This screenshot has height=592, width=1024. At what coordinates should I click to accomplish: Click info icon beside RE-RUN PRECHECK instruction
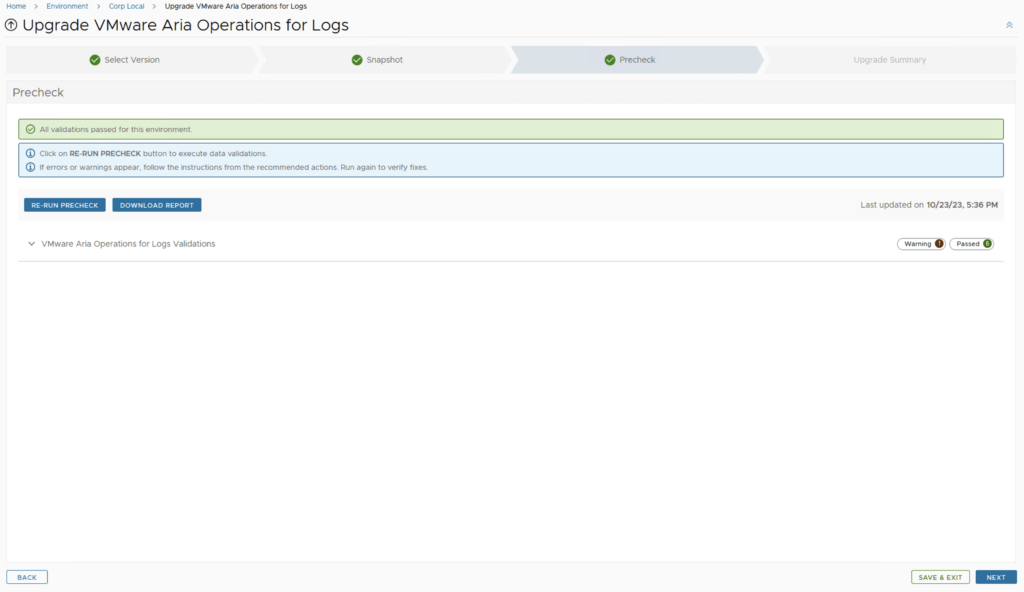pyautogui.click(x=30, y=154)
